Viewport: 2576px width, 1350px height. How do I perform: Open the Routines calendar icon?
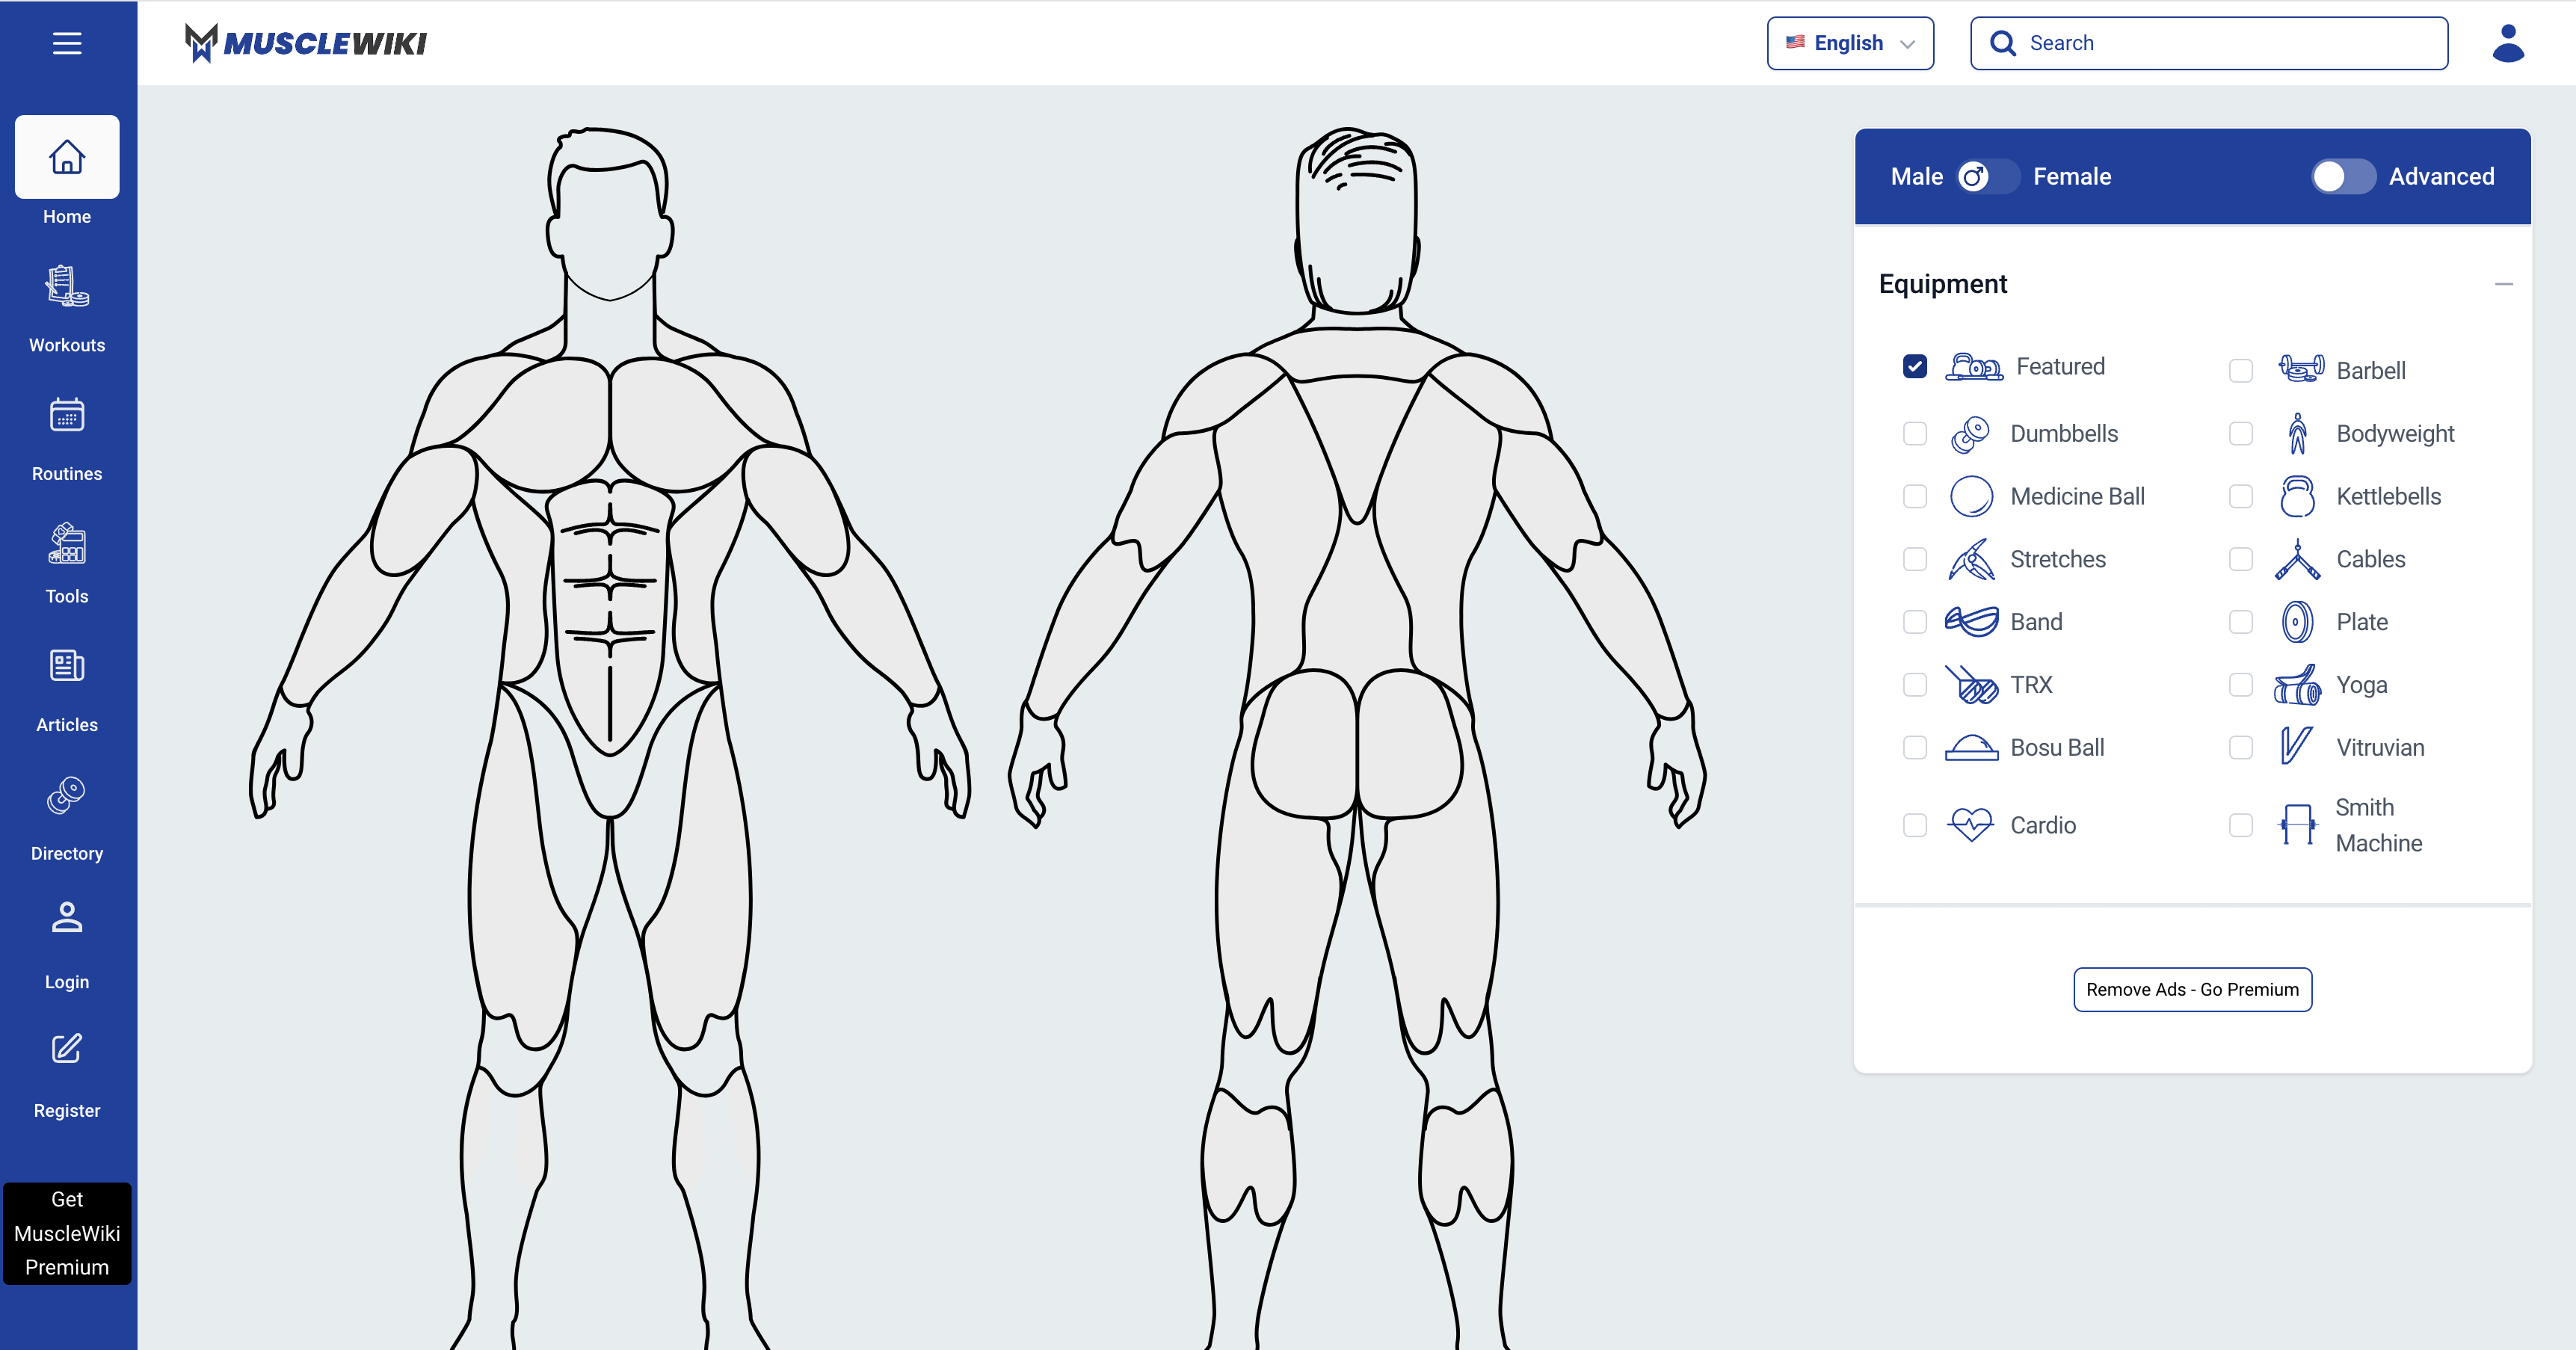pyautogui.click(x=67, y=415)
